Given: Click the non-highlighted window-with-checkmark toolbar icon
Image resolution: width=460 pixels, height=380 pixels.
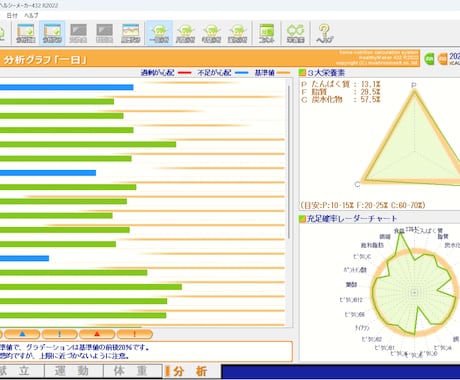Looking at the screenshot, I should pos(26,34).
